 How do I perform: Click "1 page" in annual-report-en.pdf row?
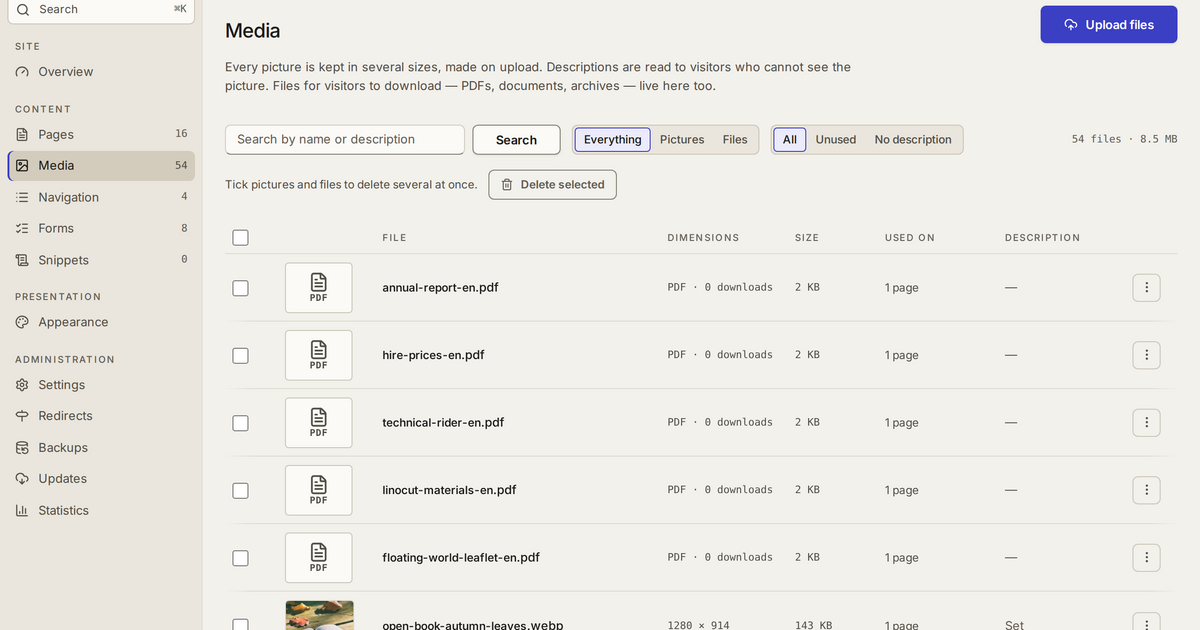[901, 288]
